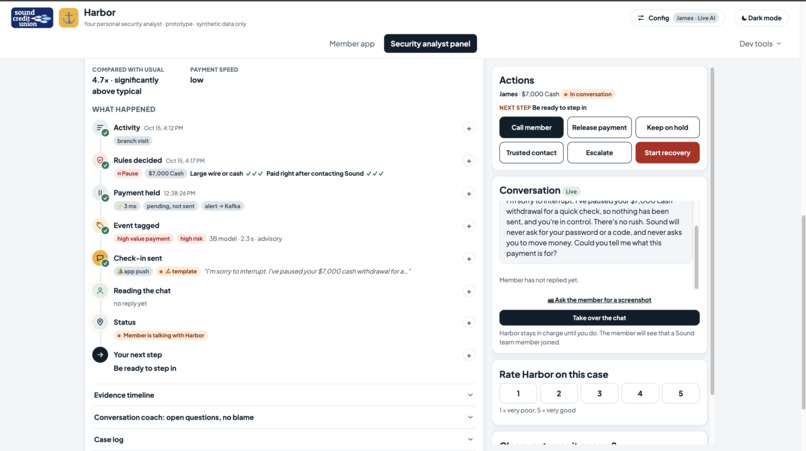The width and height of the screenshot is (806, 451).
Task: Expand the Case log section
Action: pos(284,440)
